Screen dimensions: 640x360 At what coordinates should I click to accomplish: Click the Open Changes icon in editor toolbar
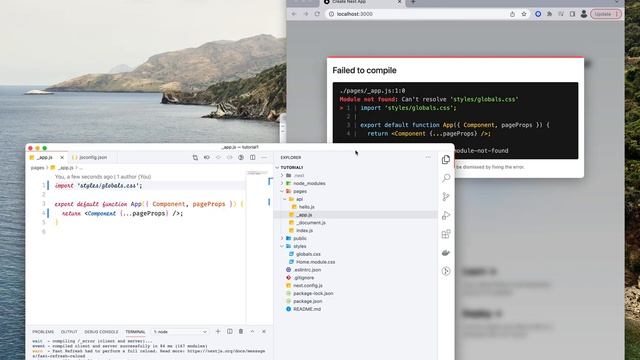click(x=195, y=157)
